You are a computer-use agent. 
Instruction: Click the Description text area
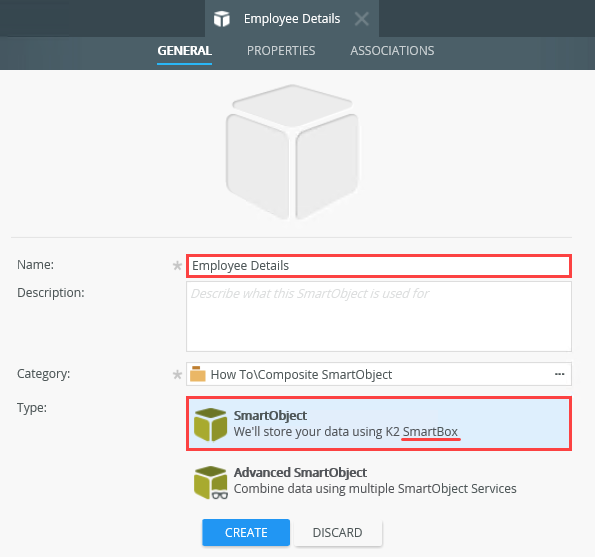click(379, 316)
